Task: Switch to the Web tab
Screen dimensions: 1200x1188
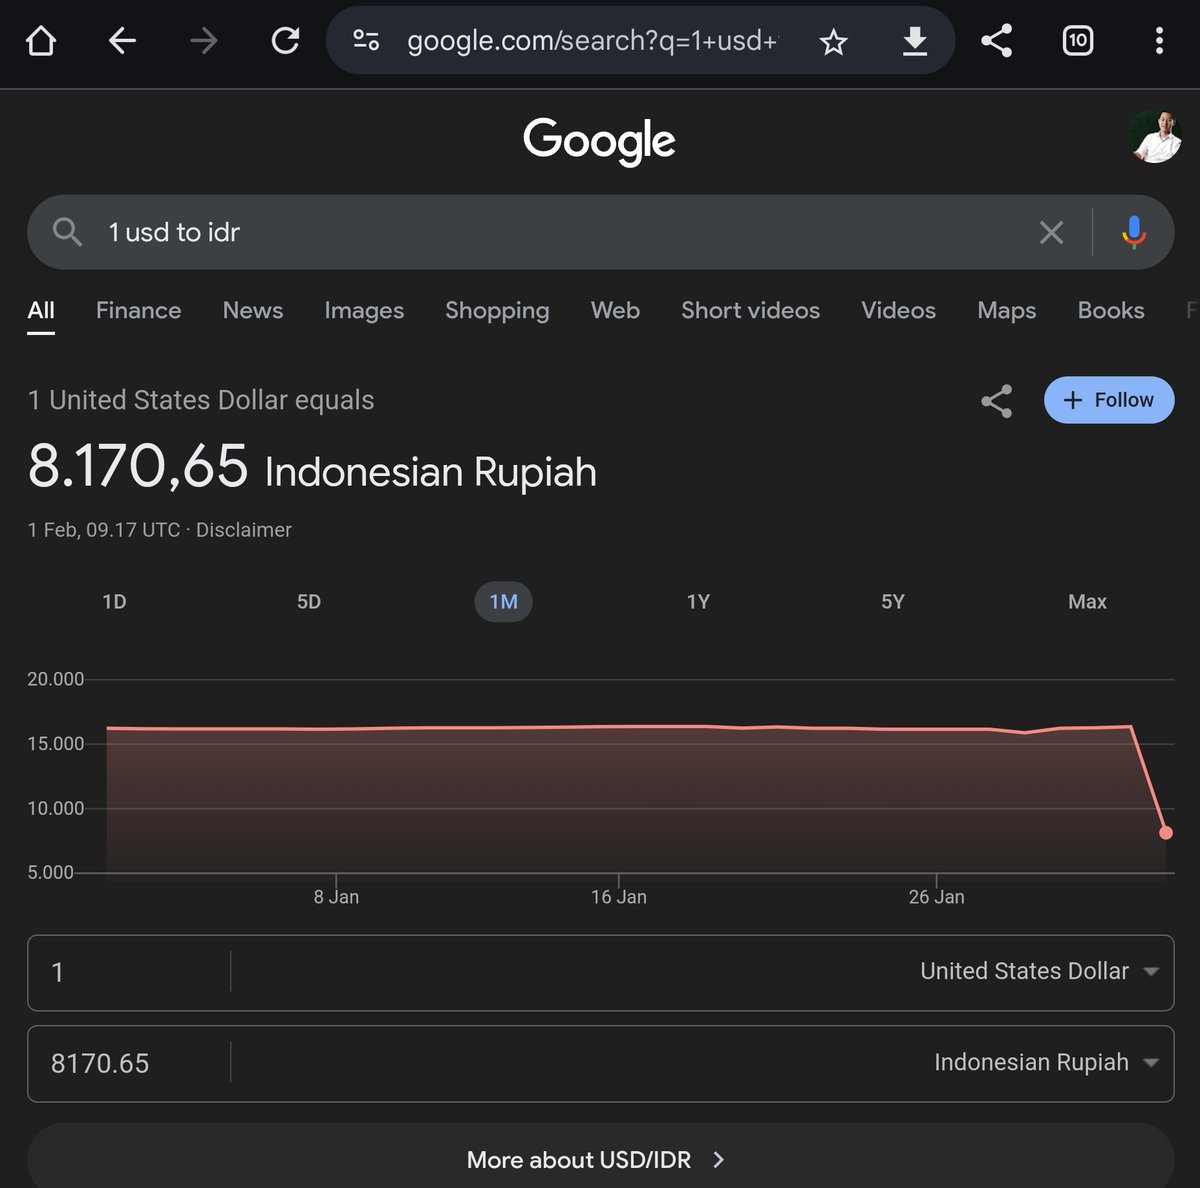Action: (615, 310)
